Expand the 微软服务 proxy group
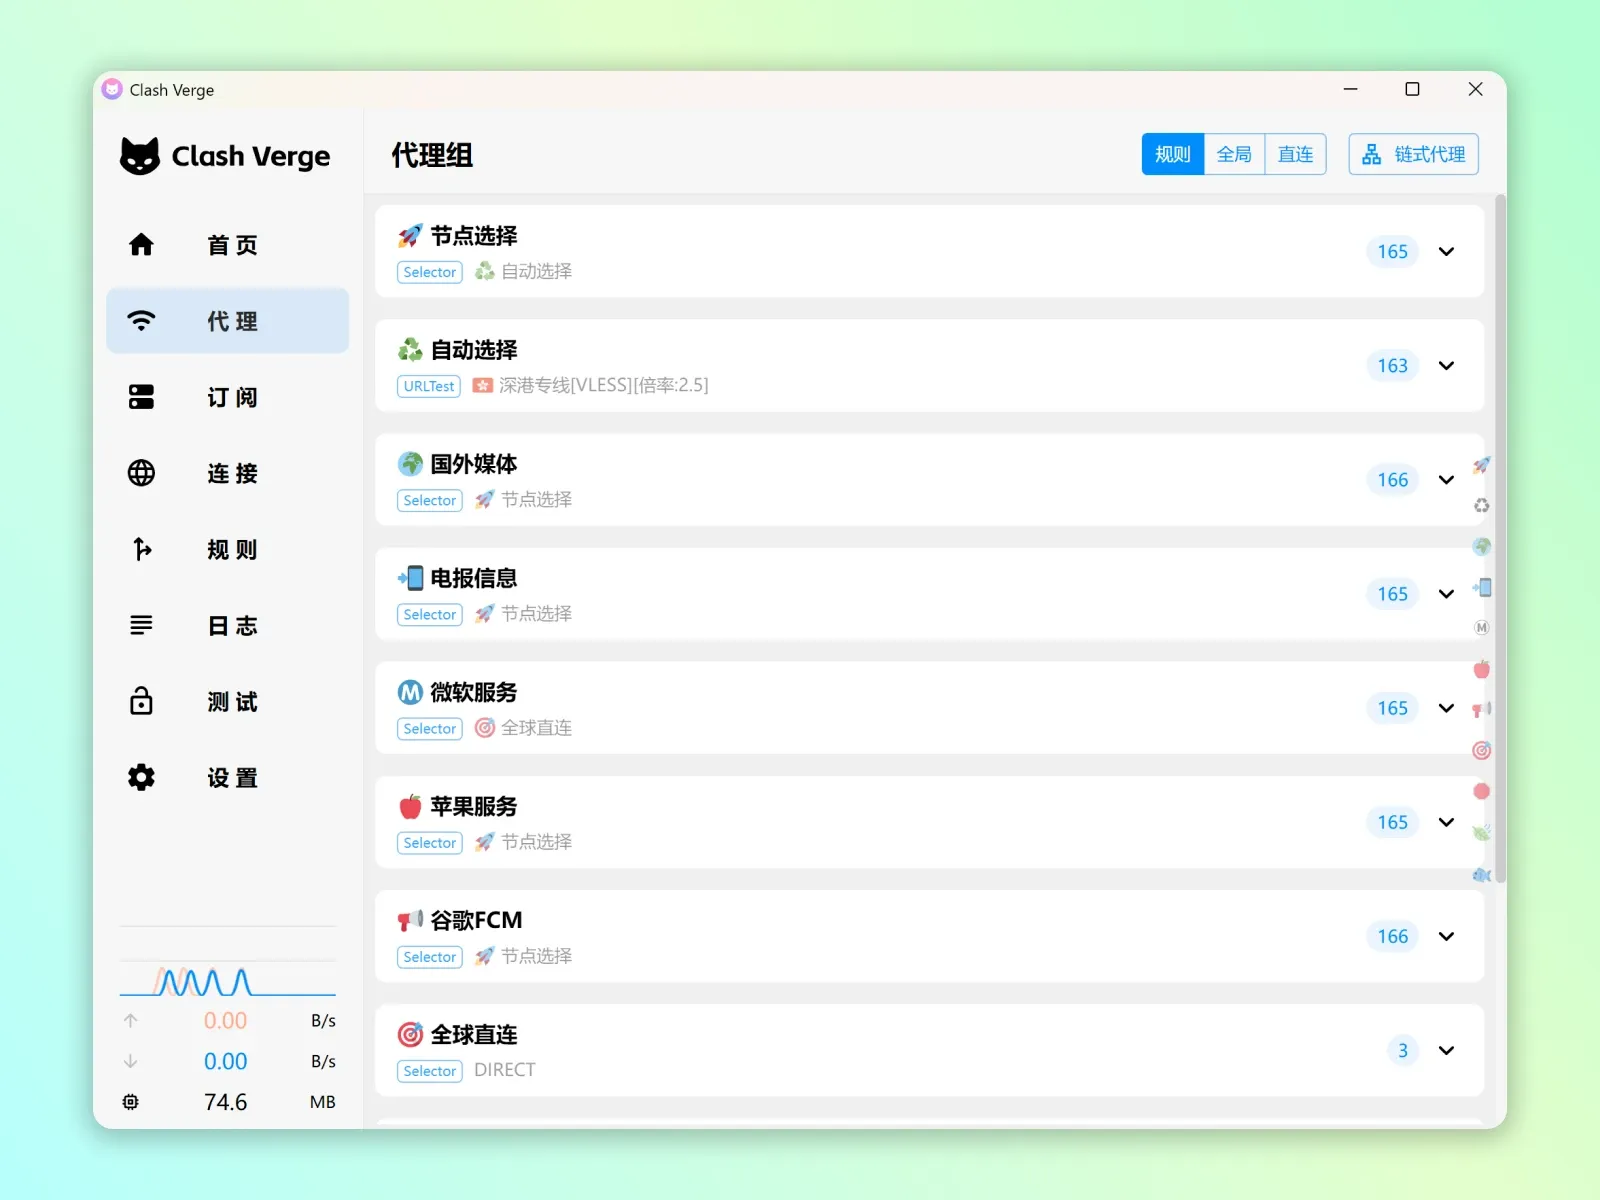Image resolution: width=1600 pixels, height=1200 pixels. click(x=1446, y=708)
